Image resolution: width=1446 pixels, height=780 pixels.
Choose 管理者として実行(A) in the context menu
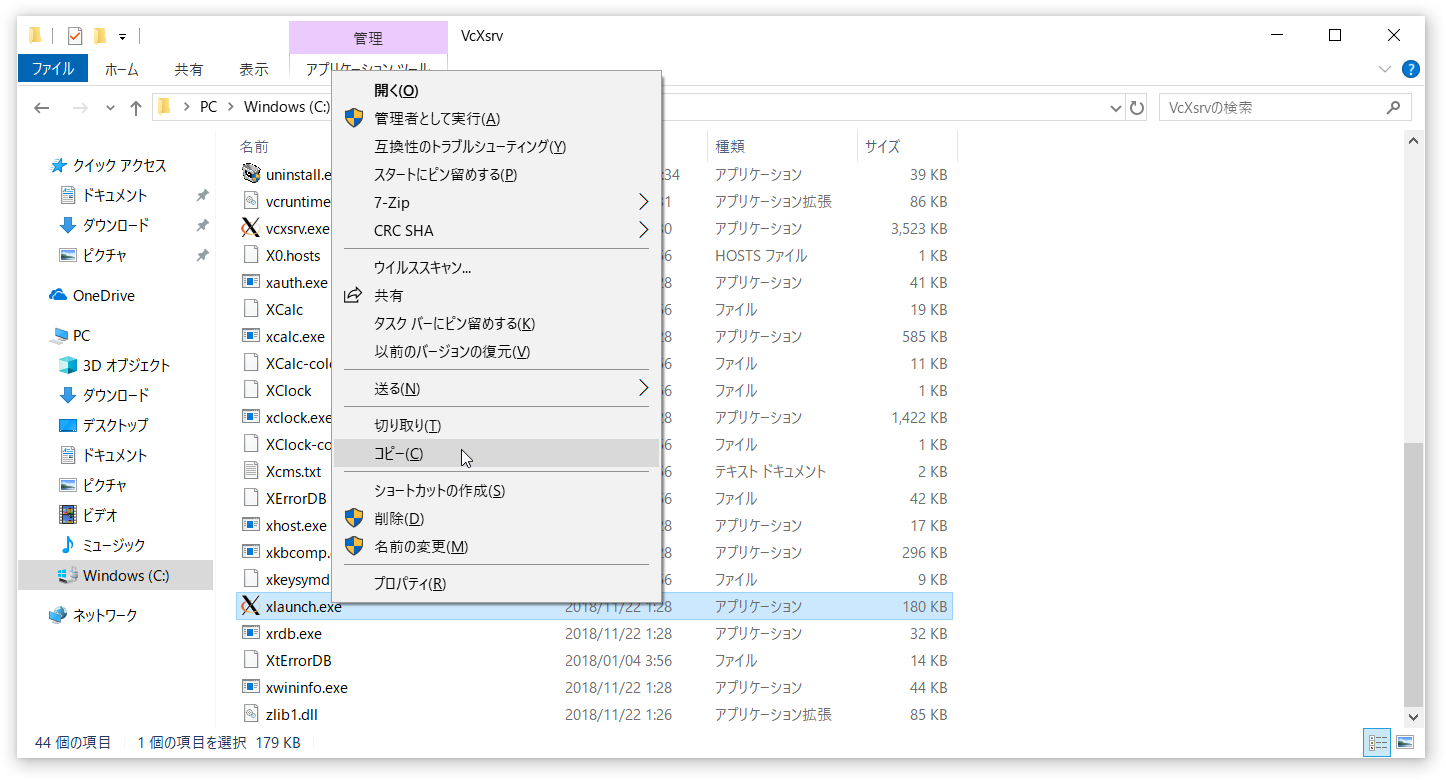[496, 118]
